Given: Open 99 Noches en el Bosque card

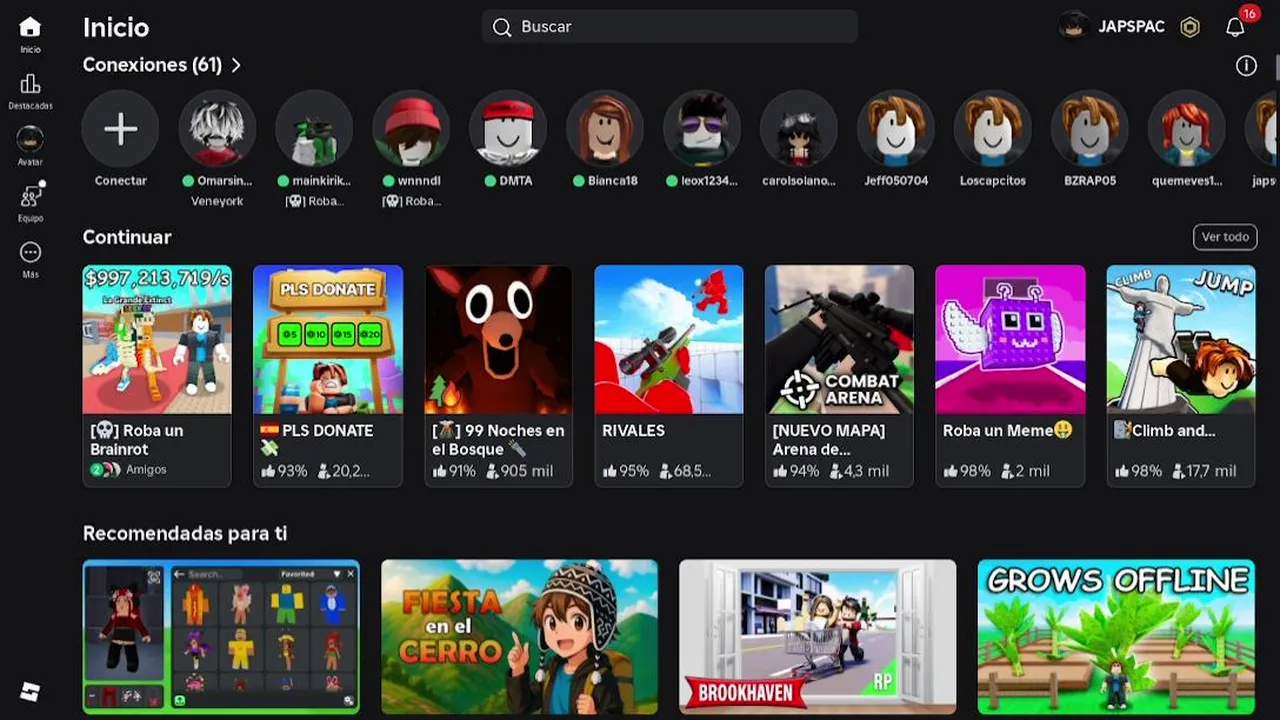Looking at the screenshot, I should [499, 375].
